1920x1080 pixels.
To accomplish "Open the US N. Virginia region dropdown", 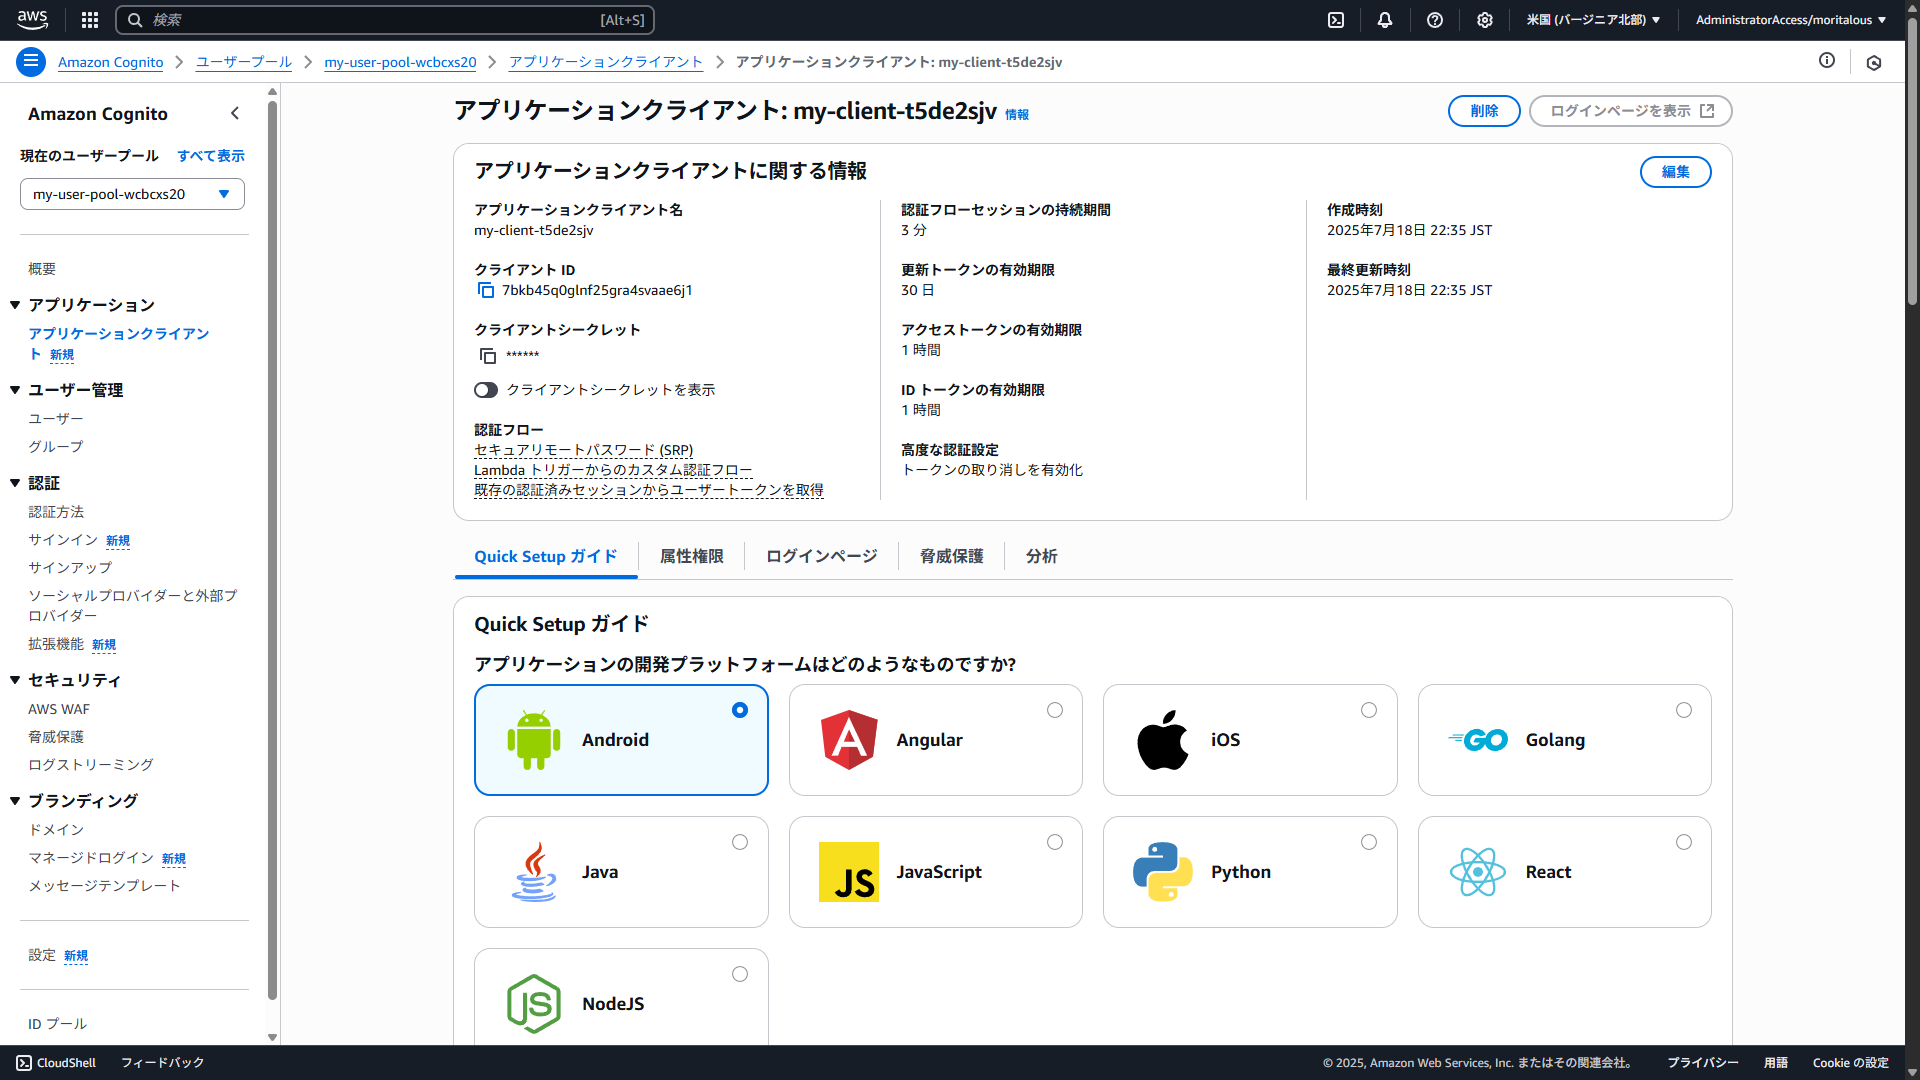I will pyautogui.click(x=1593, y=20).
